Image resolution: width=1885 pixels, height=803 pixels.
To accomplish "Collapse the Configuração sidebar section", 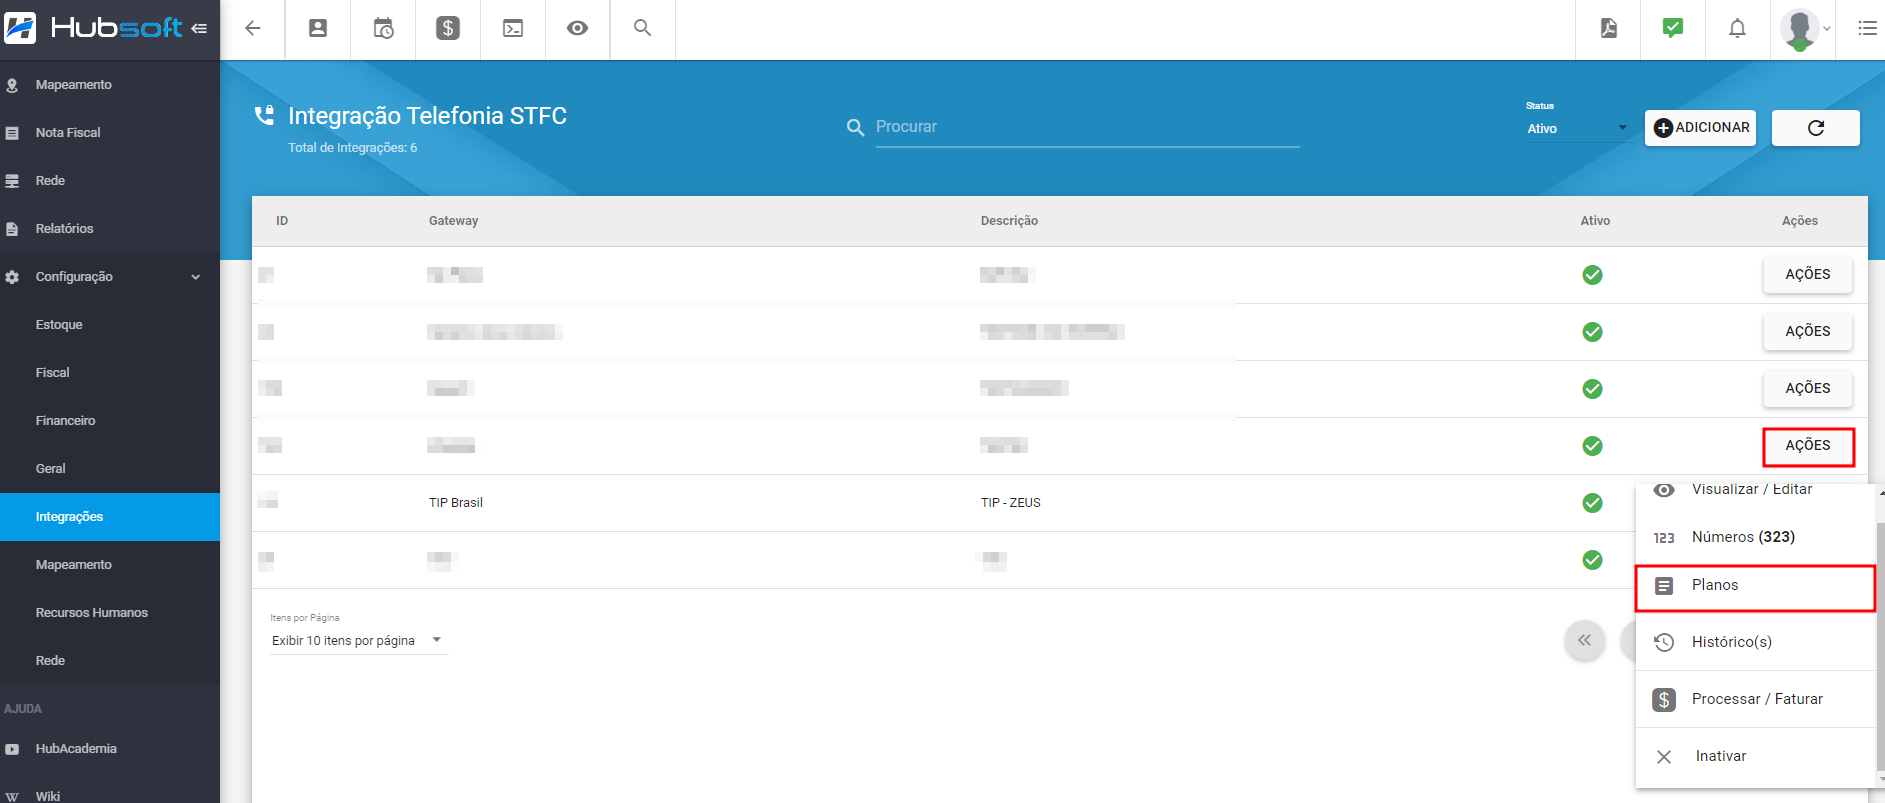I will pos(110,277).
